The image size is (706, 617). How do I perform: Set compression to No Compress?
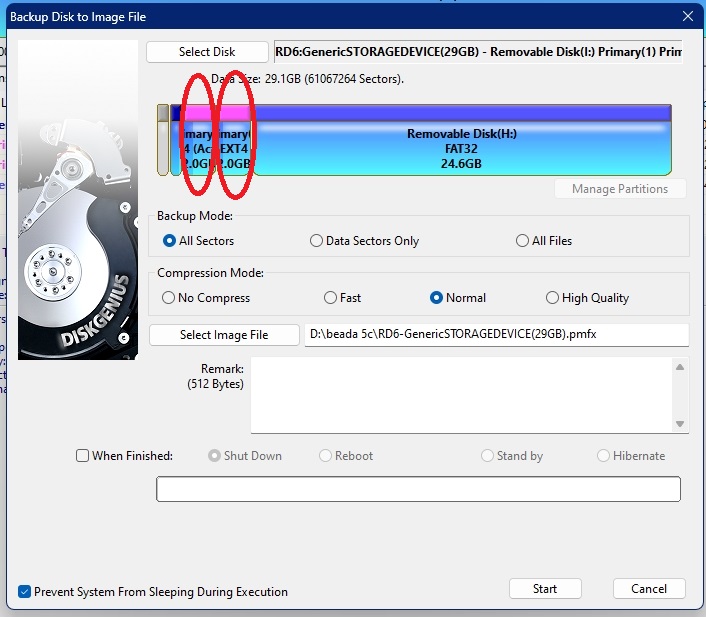click(168, 298)
